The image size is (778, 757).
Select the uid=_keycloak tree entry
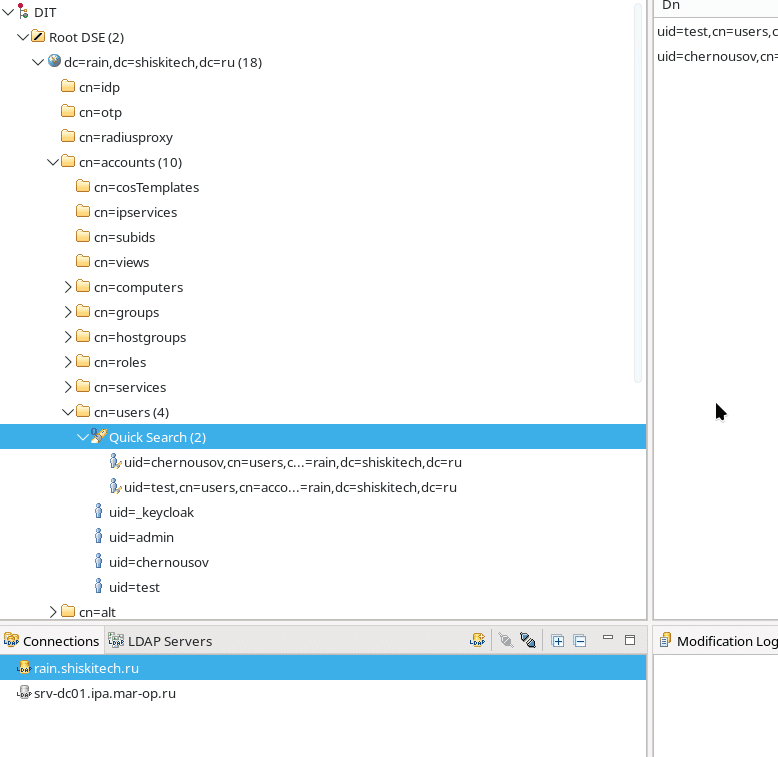[151, 512]
